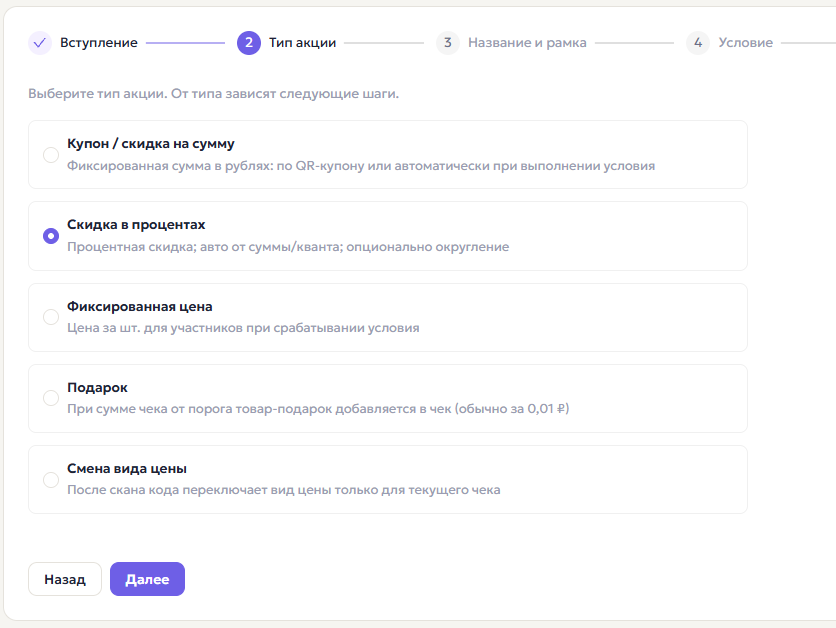Viewport: 836px width, 628px height.
Task: Click the instruction text Выберите тип акции
Action: tap(213, 93)
